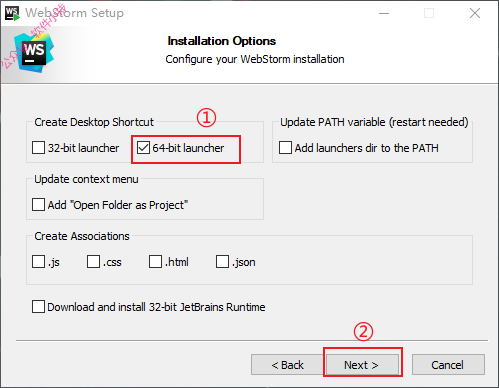Image resolution: width=499 pixels, height=388 pixels.
Task: Tick Add launchers dir to the PATH
Action: click(285, 148)
